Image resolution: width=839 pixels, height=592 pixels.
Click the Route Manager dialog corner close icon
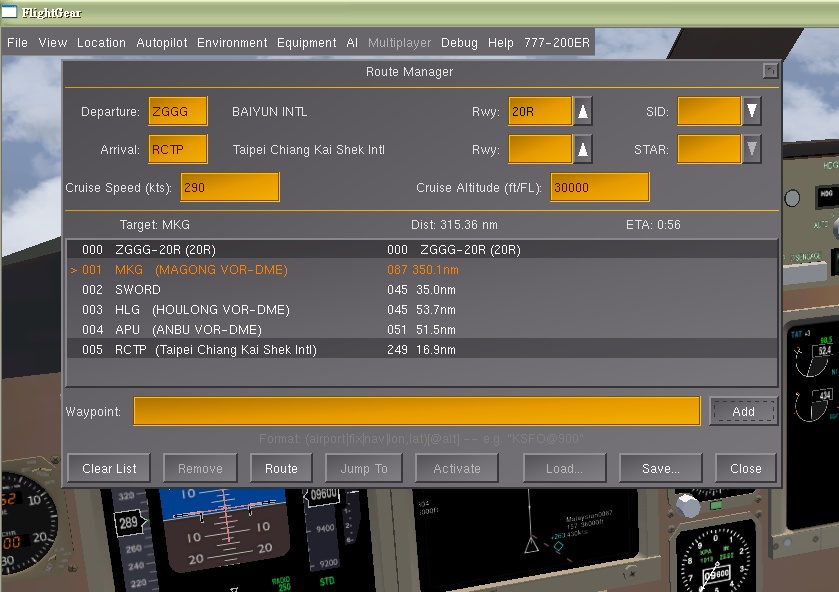tap(771, 71)
